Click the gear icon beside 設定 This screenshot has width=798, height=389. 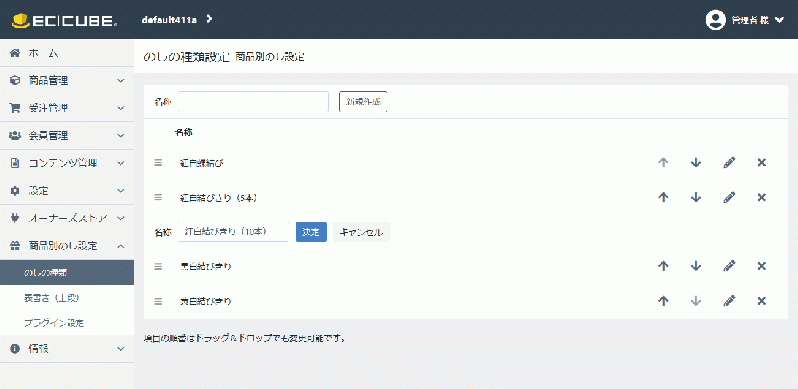[15, 190]
